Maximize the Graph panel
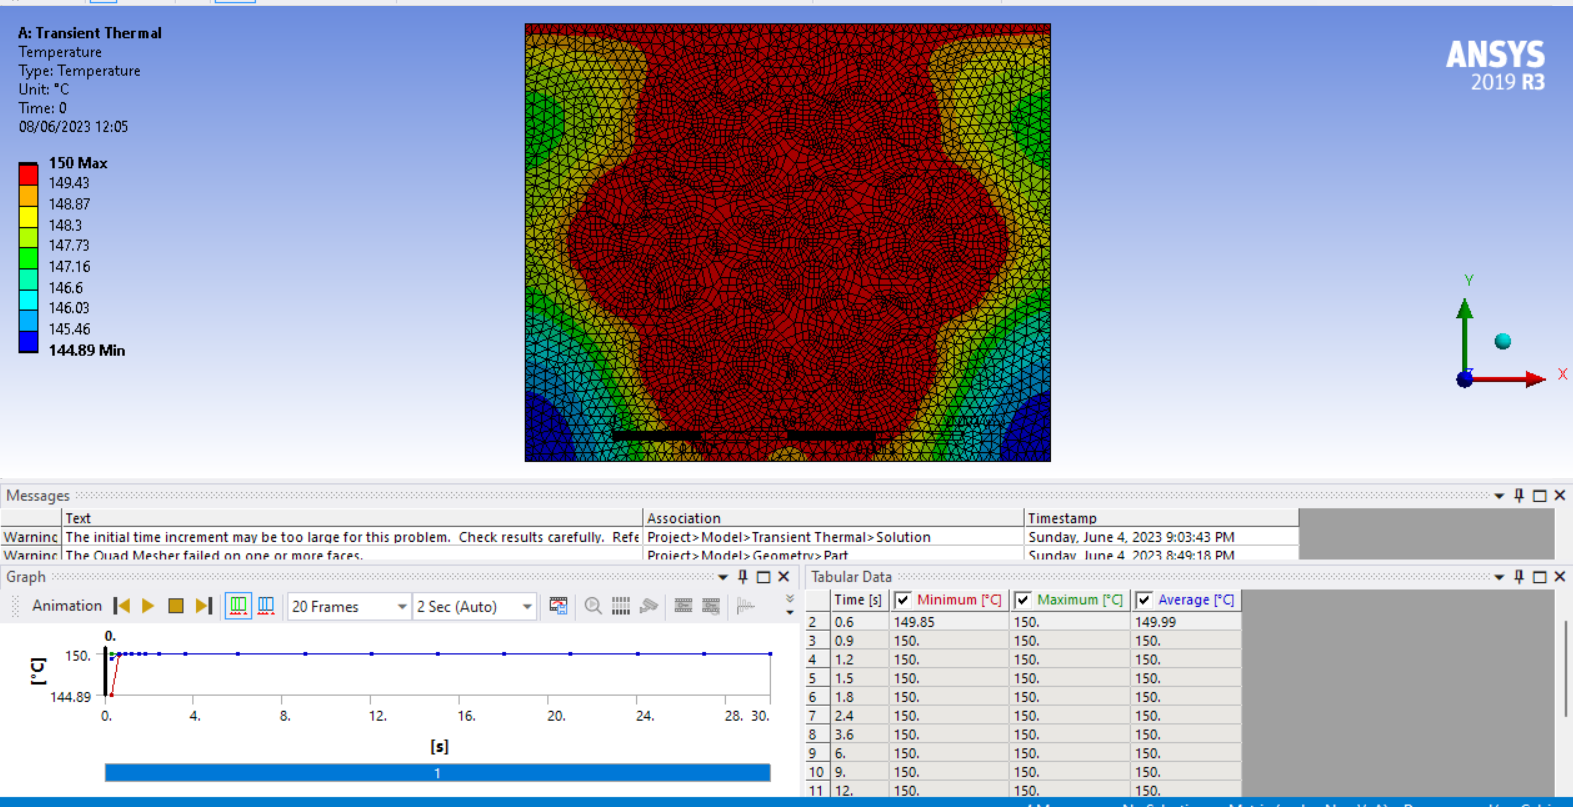The height and width of the screenshot is (807, 1573). 764,577
